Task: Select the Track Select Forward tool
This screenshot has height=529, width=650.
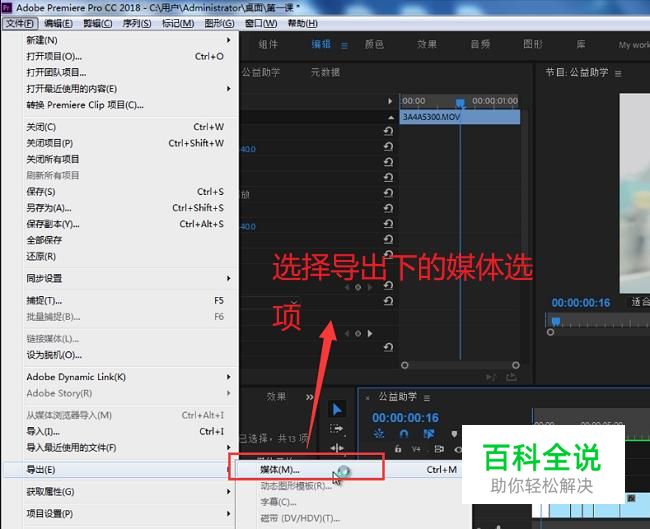Action: 337,429
